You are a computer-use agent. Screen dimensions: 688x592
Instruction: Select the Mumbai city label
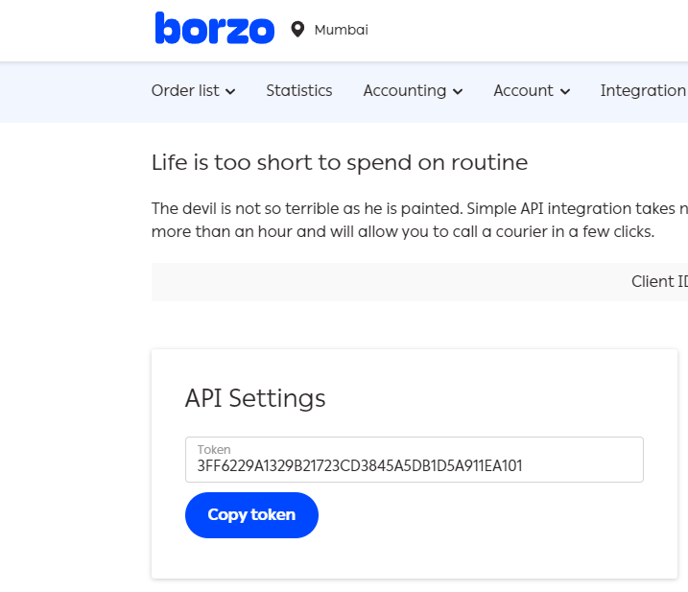(341, 30)
